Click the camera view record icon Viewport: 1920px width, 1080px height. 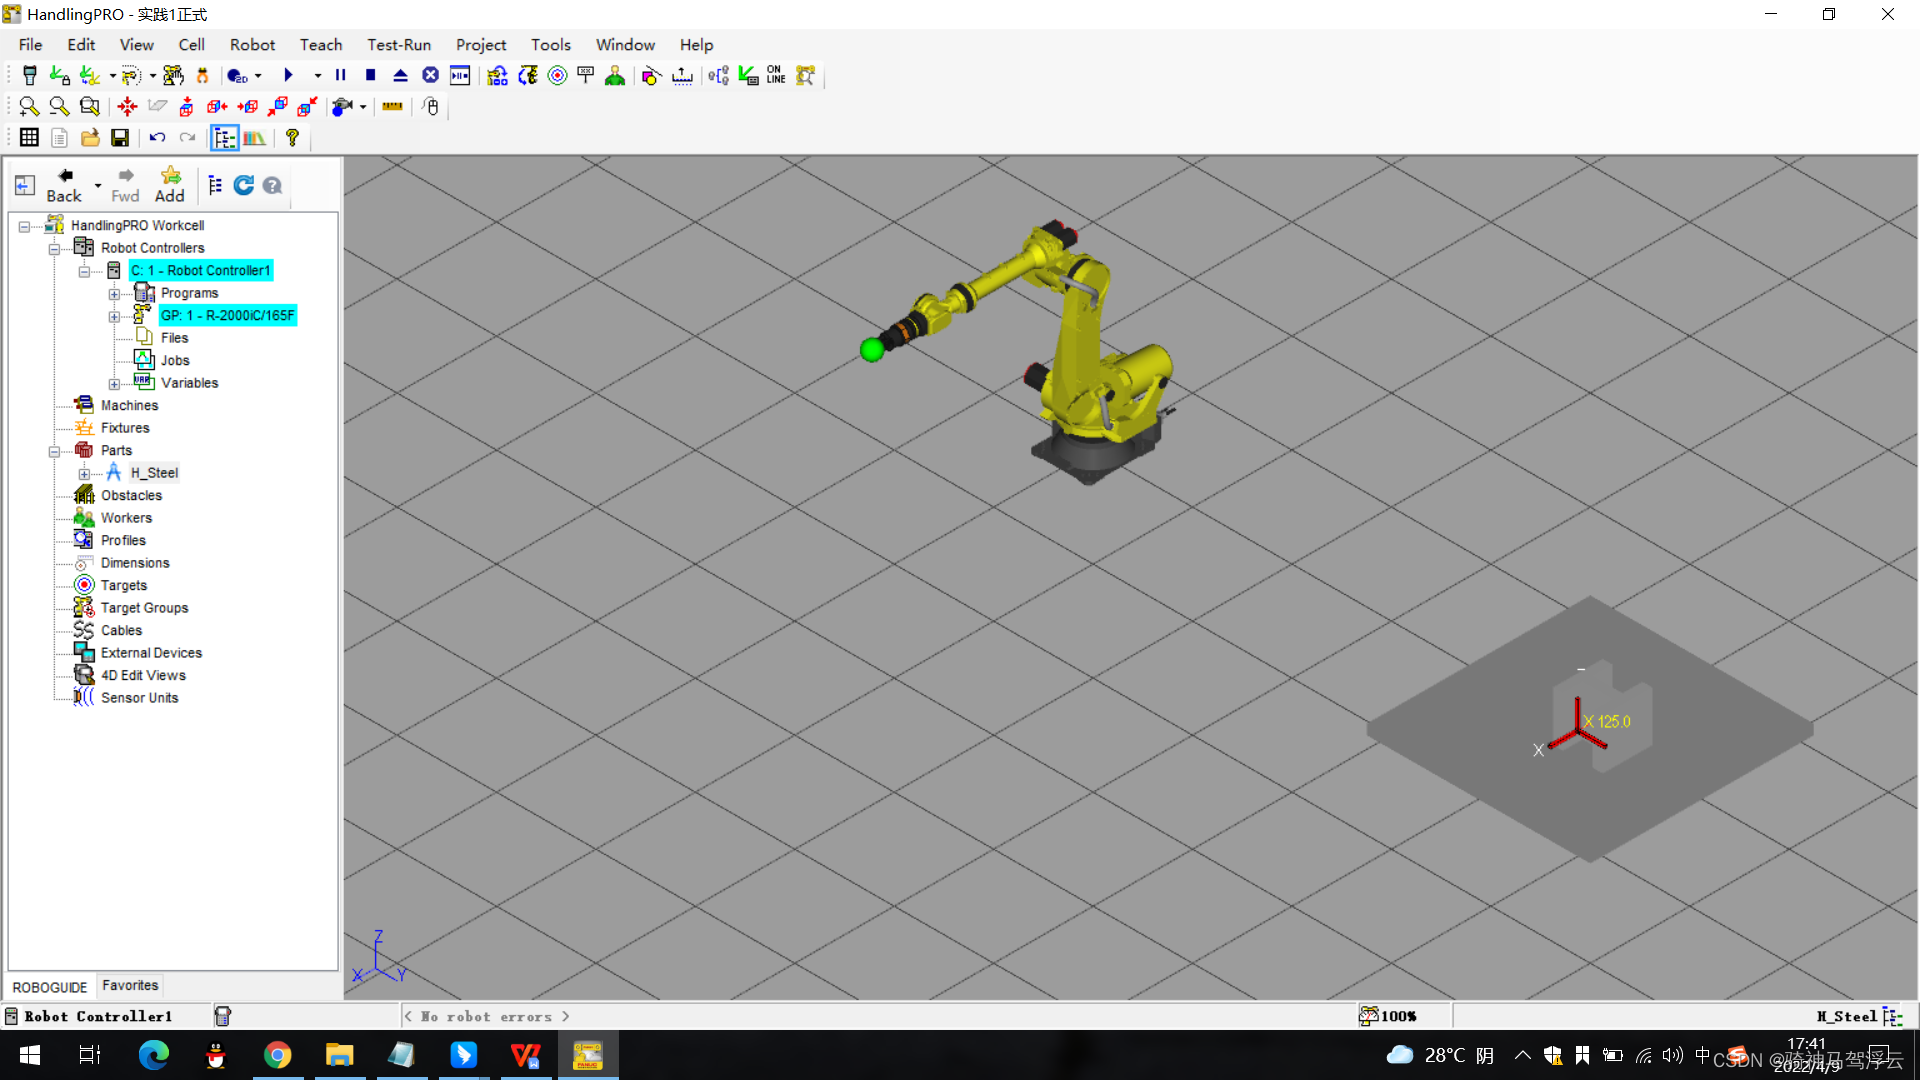click(x=342, y=106)
